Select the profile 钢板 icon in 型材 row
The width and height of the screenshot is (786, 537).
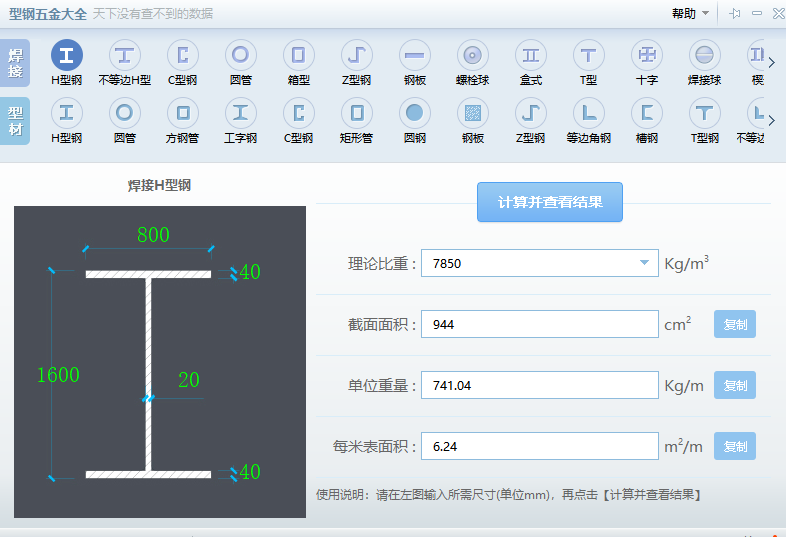[473, 113]
